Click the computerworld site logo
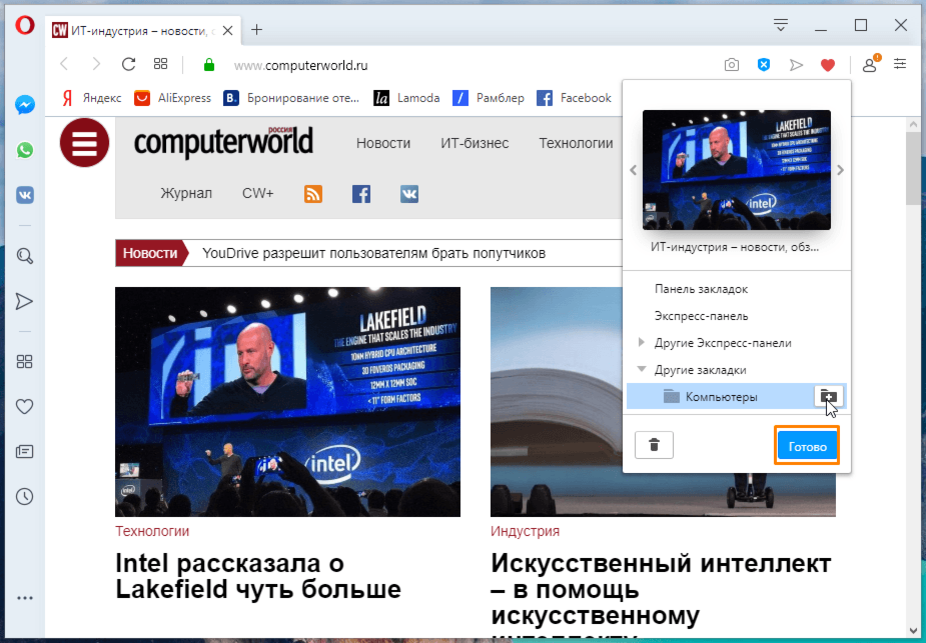Image resolution: width=926 pixels, height=643 pixels. [x=223, y=142]
